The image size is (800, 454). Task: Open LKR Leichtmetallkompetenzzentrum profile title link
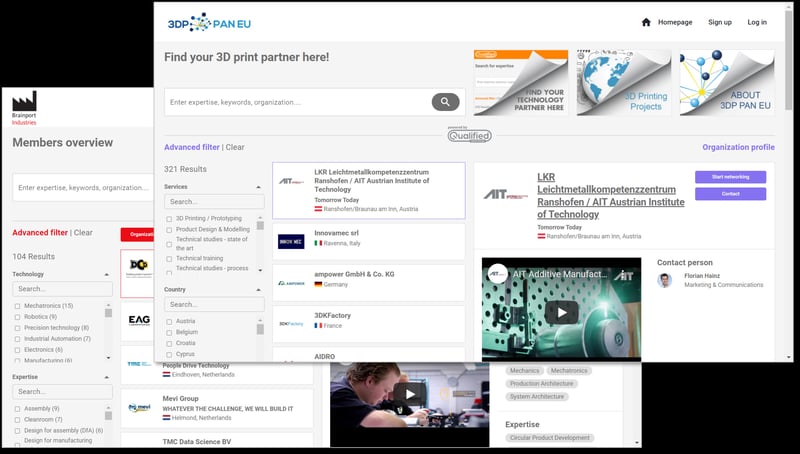(x=611, y=195)
